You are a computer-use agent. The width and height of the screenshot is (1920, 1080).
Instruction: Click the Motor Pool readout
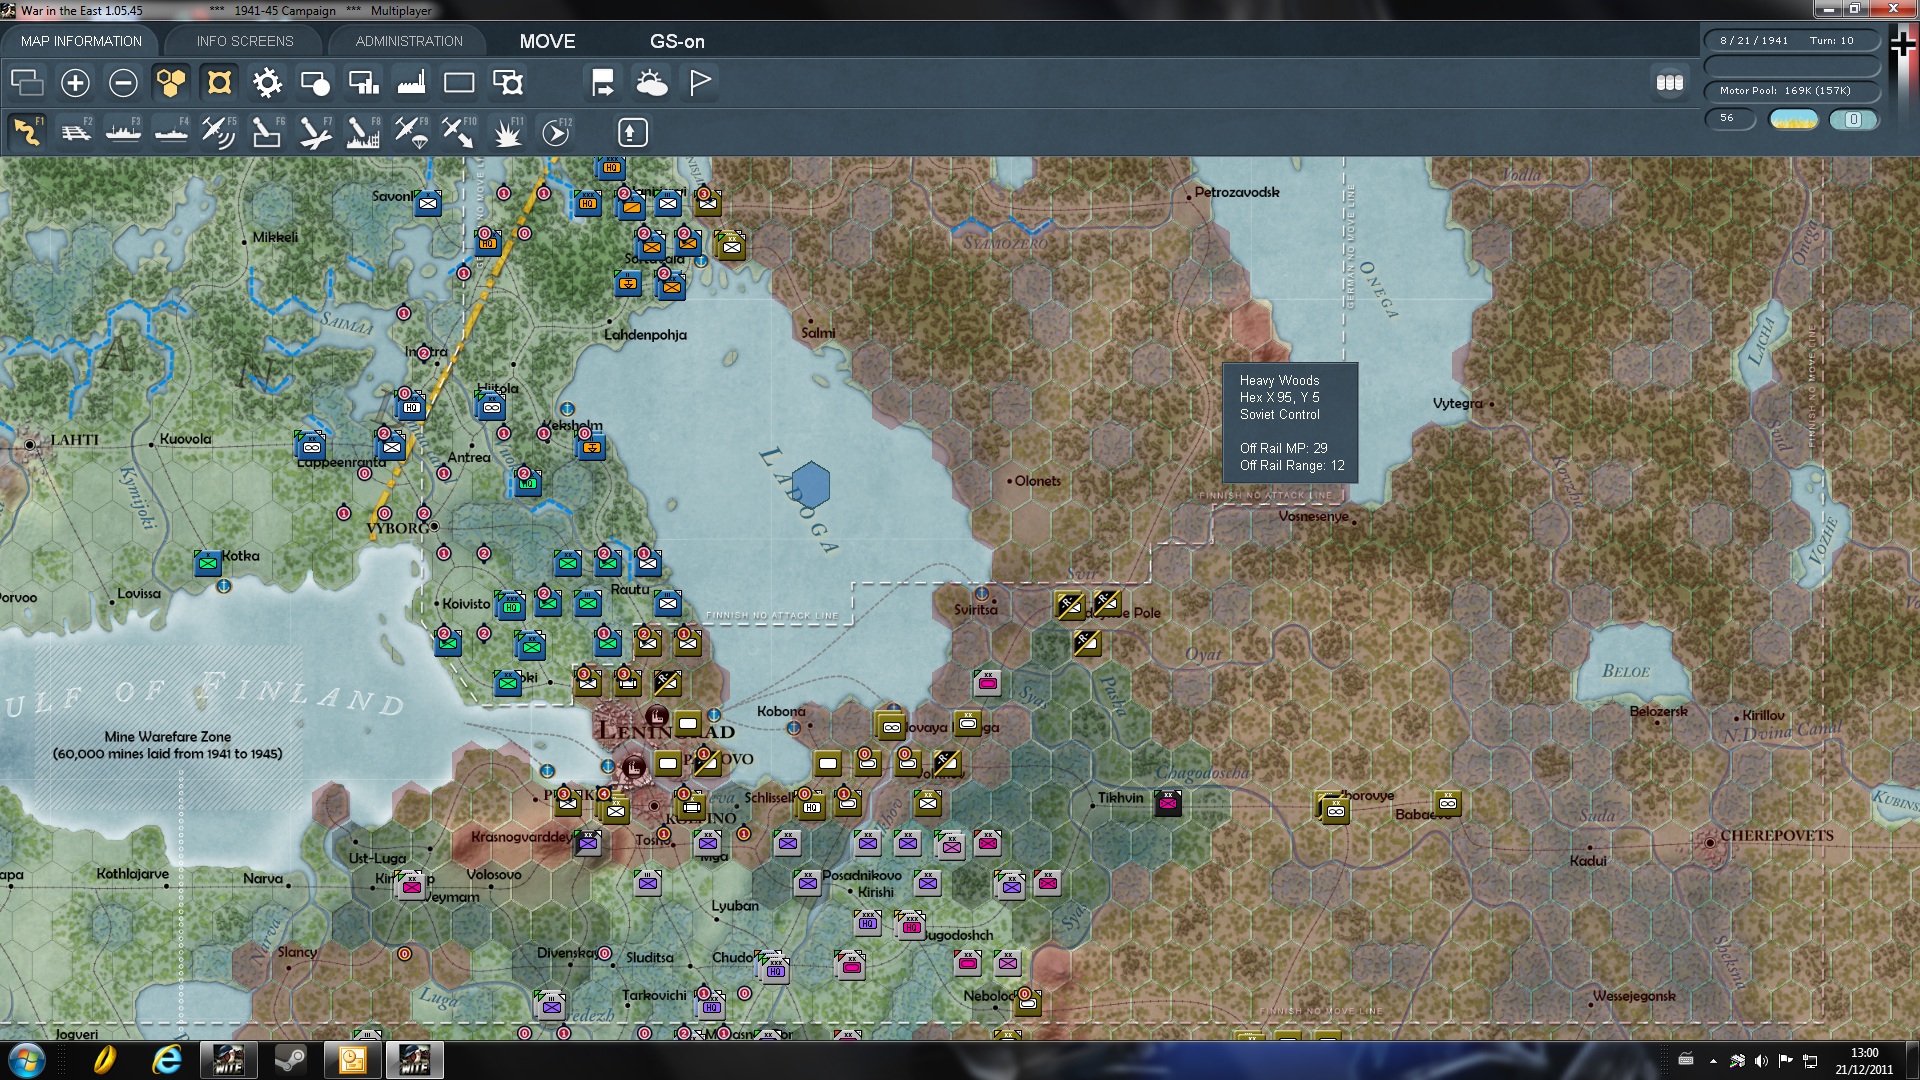(x=1791, y=91)
